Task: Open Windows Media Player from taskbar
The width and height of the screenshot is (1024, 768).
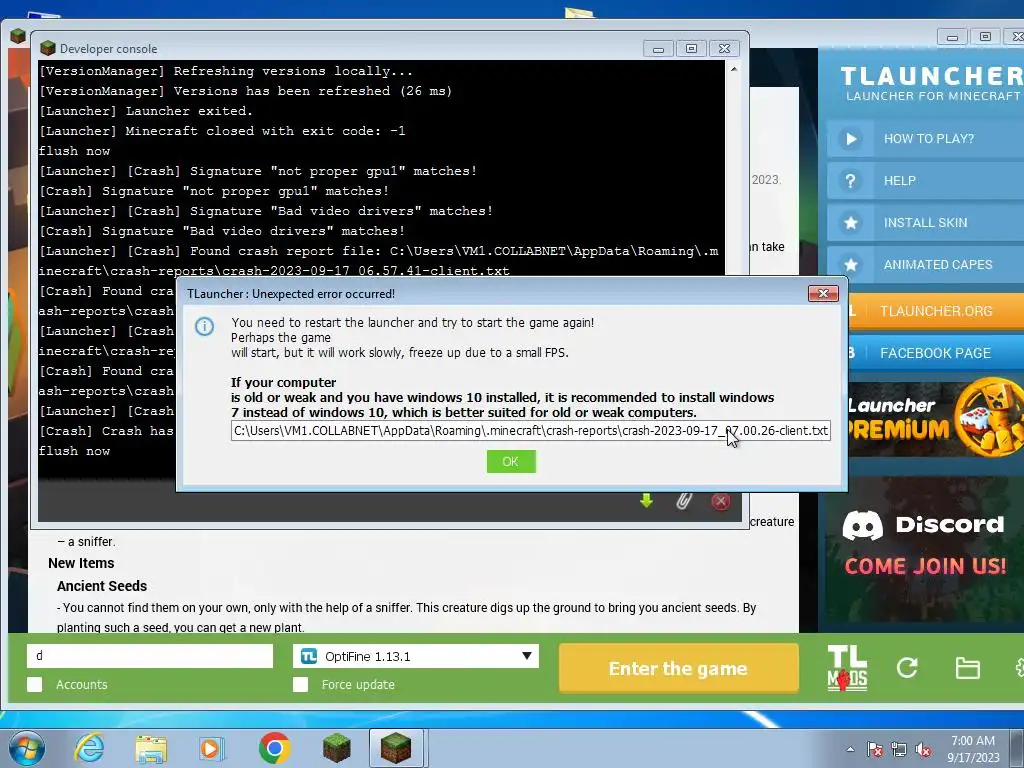Action: pos(212,748)
